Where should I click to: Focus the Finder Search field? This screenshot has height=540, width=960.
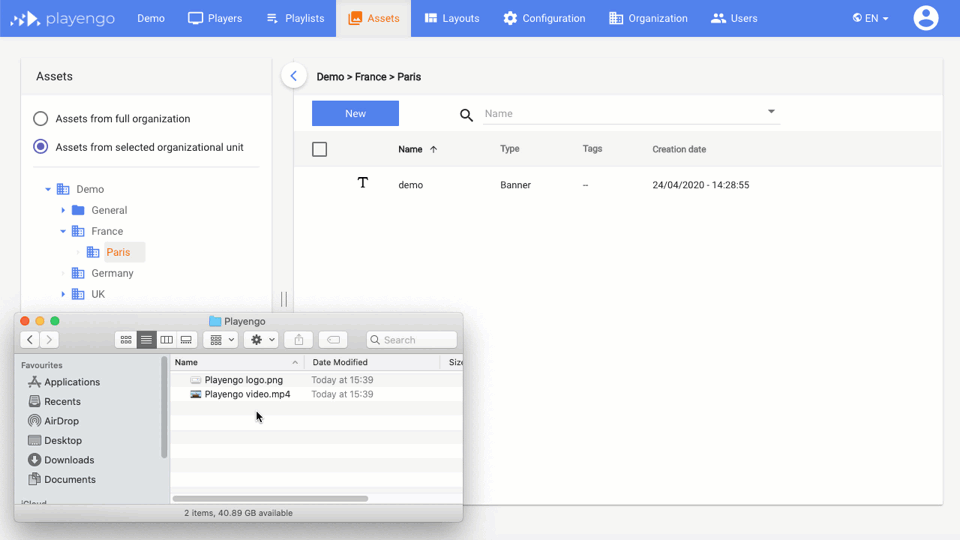(412, 340)
